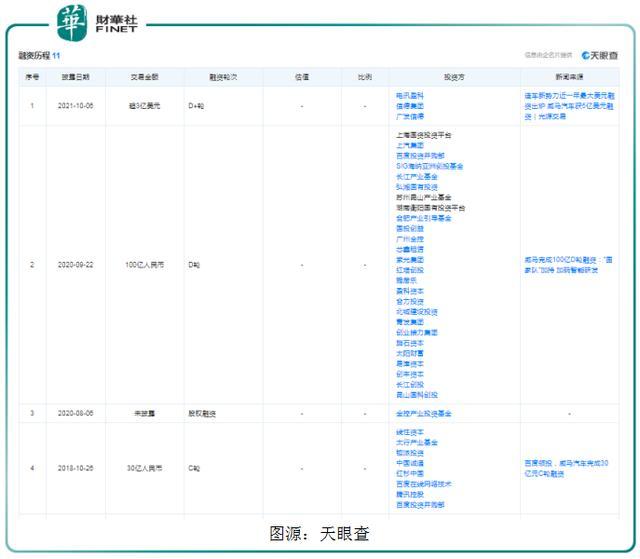Open the 威马完成100亿D轮融资 news link

coord(568,265)
